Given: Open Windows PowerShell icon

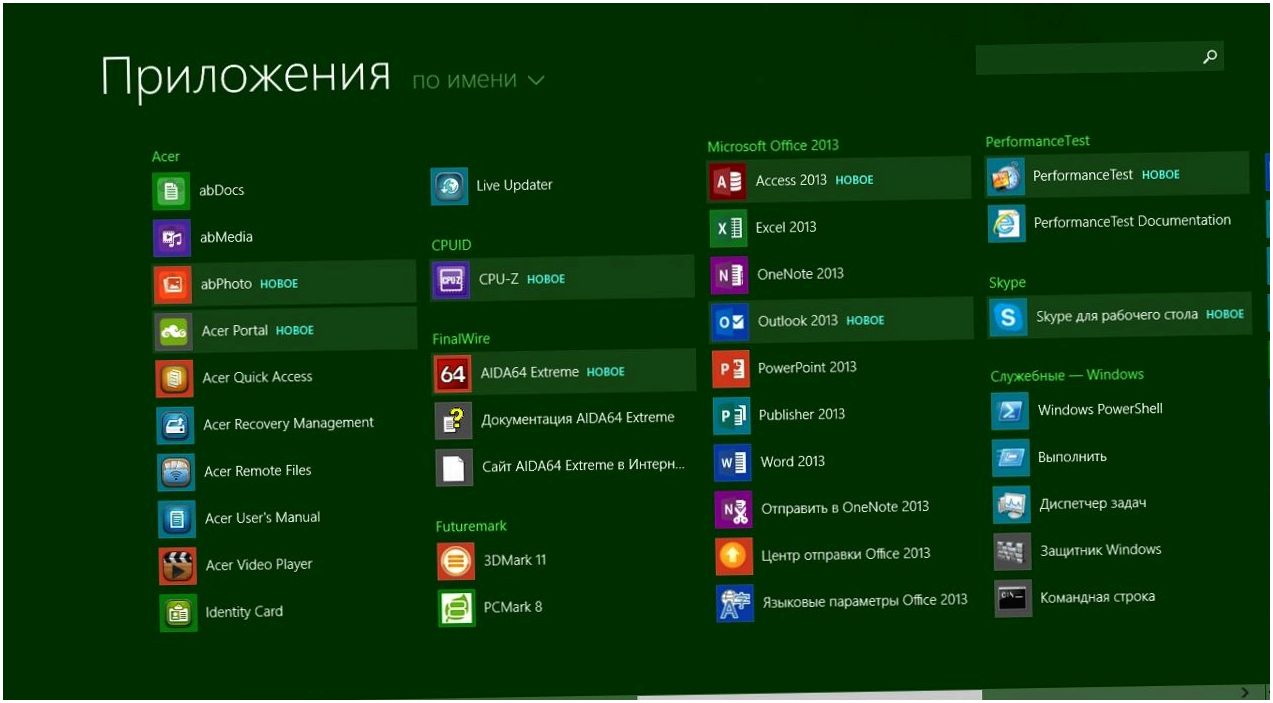Looking at the screenshot, I should tap(1010, 411).
